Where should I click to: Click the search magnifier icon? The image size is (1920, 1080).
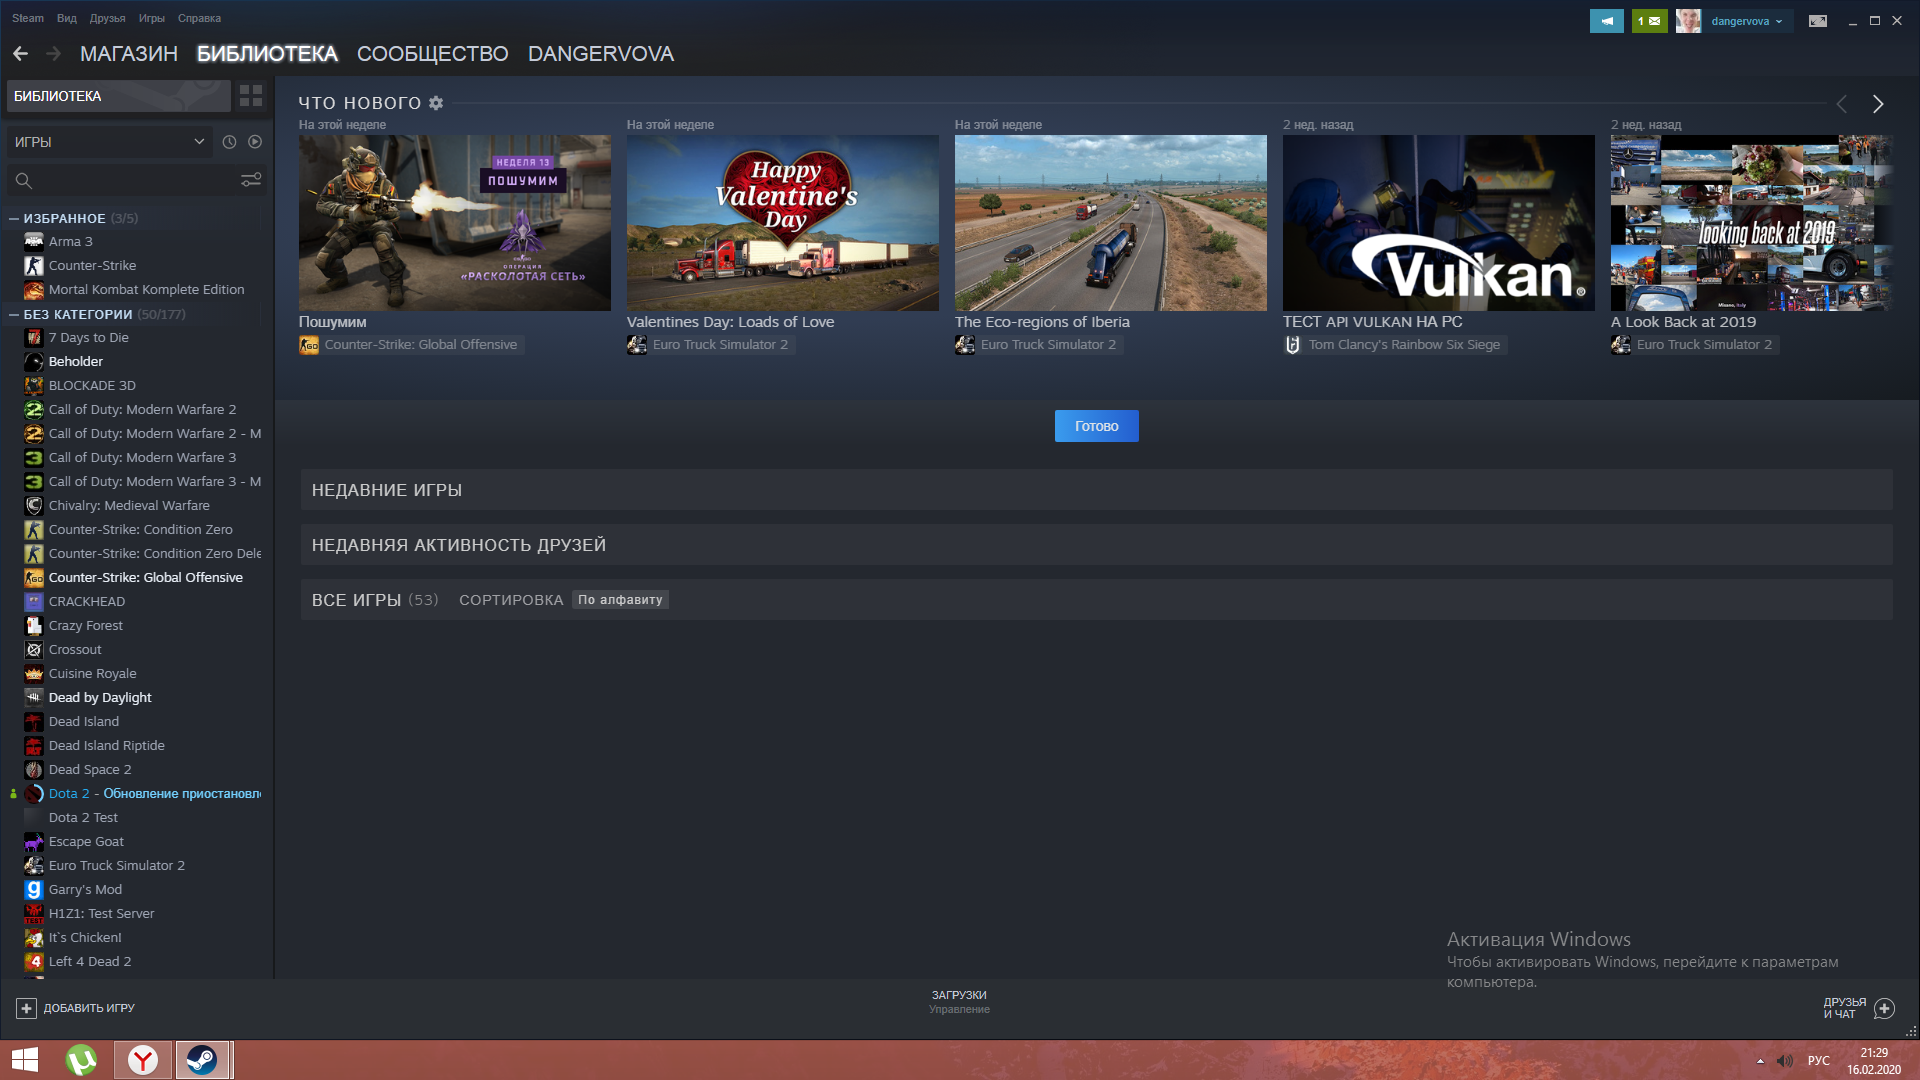(24, 181)
